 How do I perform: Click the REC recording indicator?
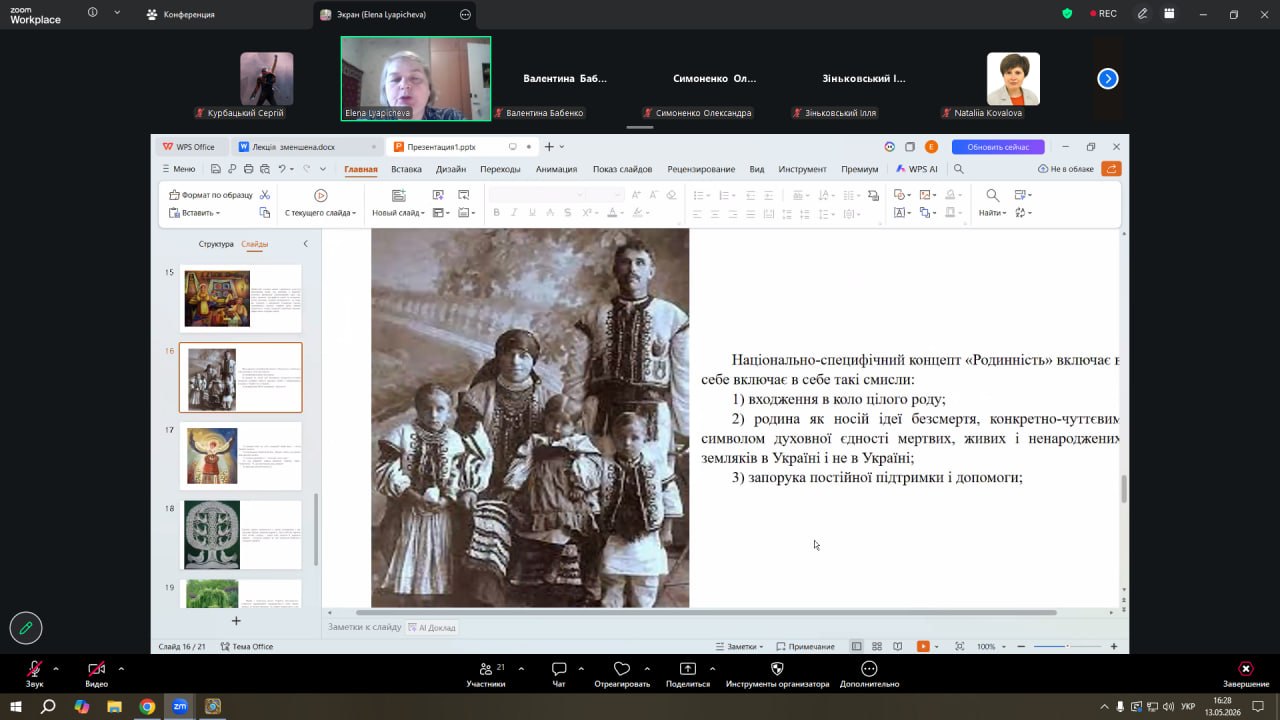(x=1102, y=14)
